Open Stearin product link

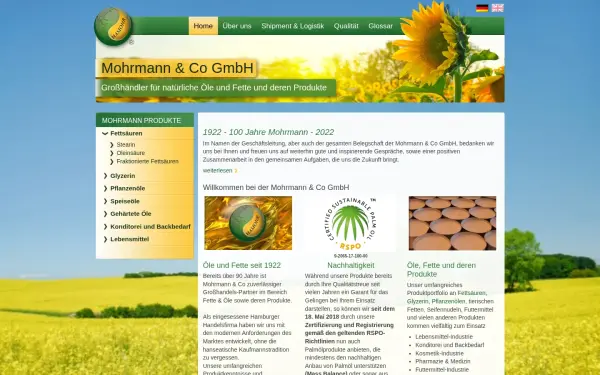coord(126,145)
